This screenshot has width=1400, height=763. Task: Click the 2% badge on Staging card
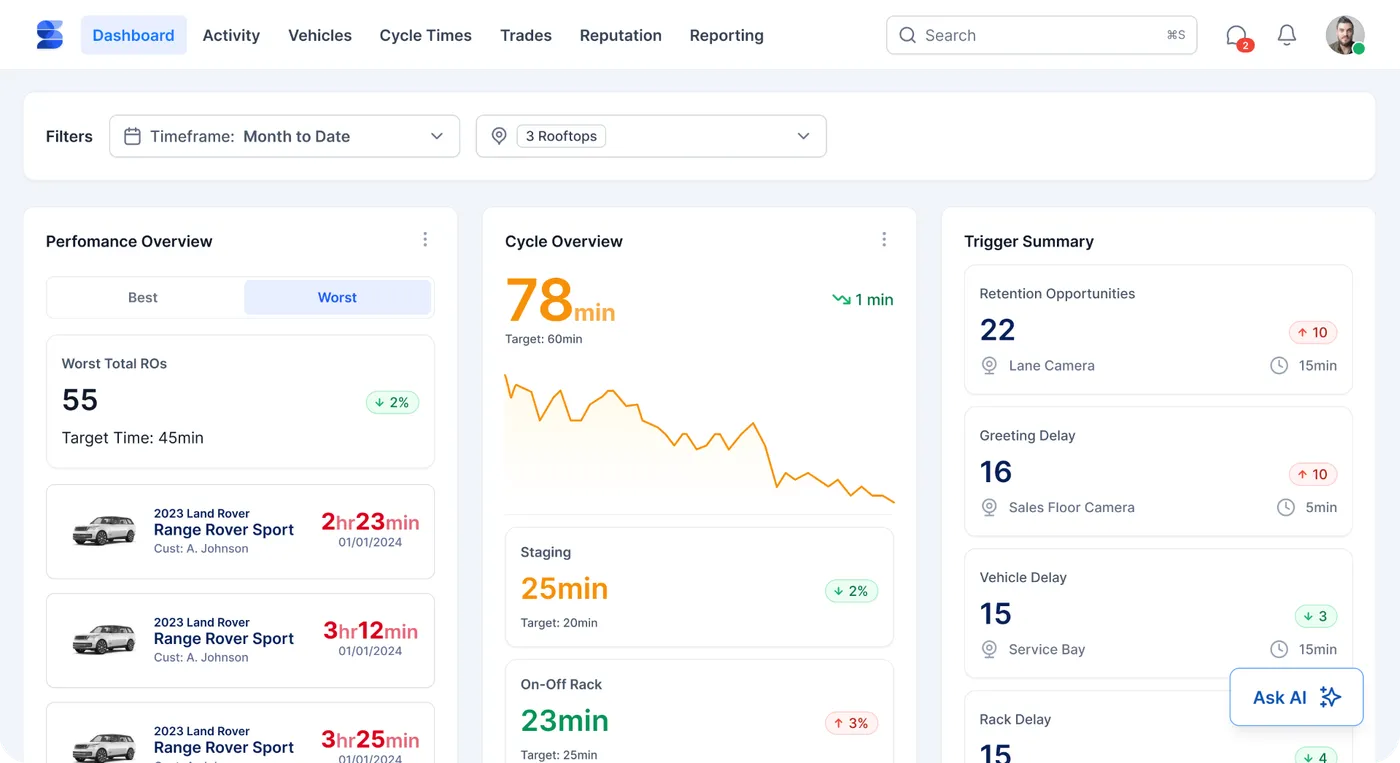tap(851, 591)
